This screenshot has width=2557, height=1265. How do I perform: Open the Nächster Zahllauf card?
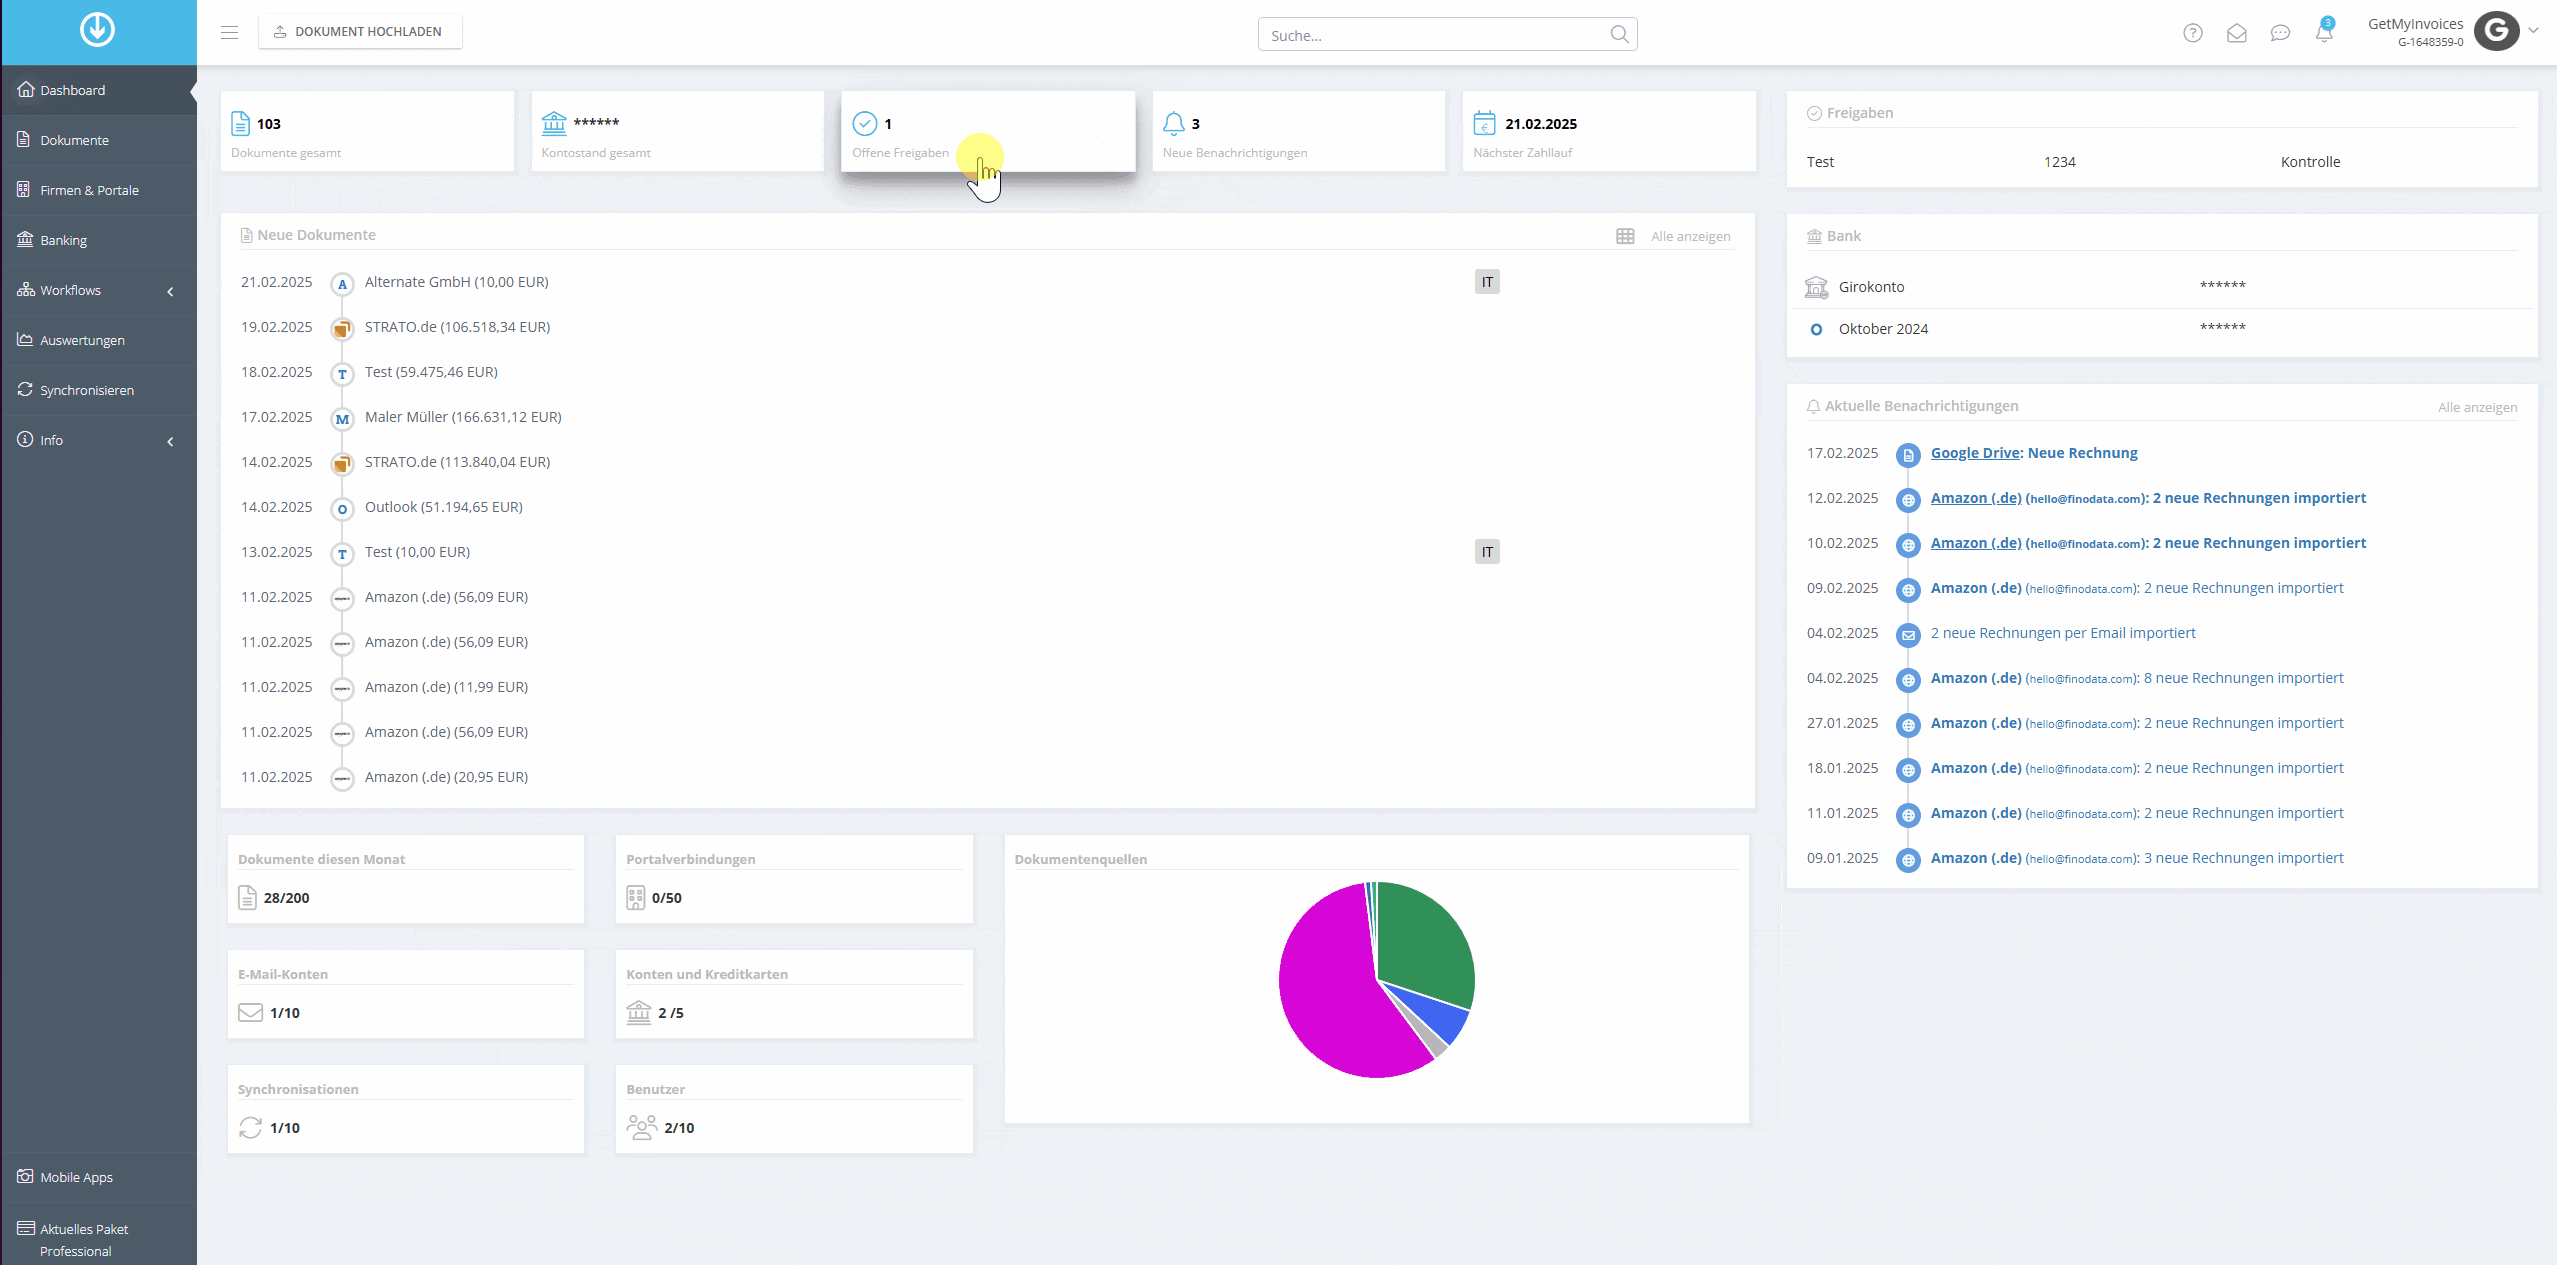coord(1608,131)
